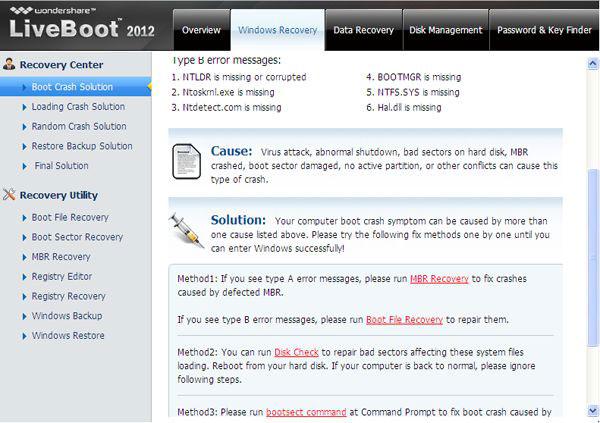Click arrow bullet beside Windows Restore
Screen dimensions: 600x423
[x=24, y=336]
